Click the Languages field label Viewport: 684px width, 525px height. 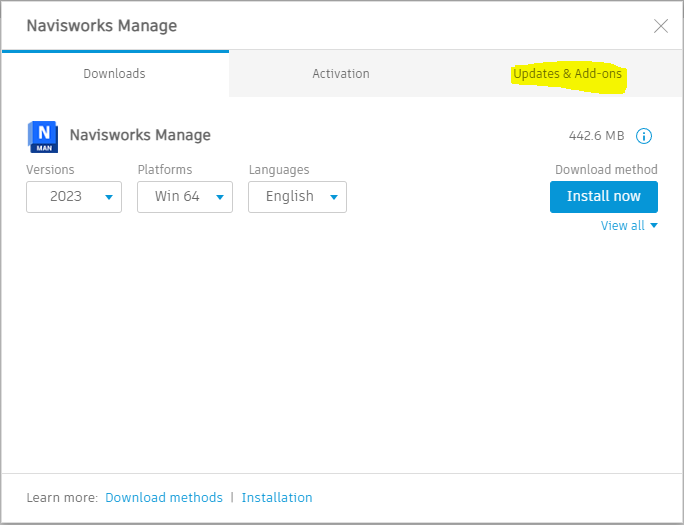pyautogui.click(x=279, y=170)
